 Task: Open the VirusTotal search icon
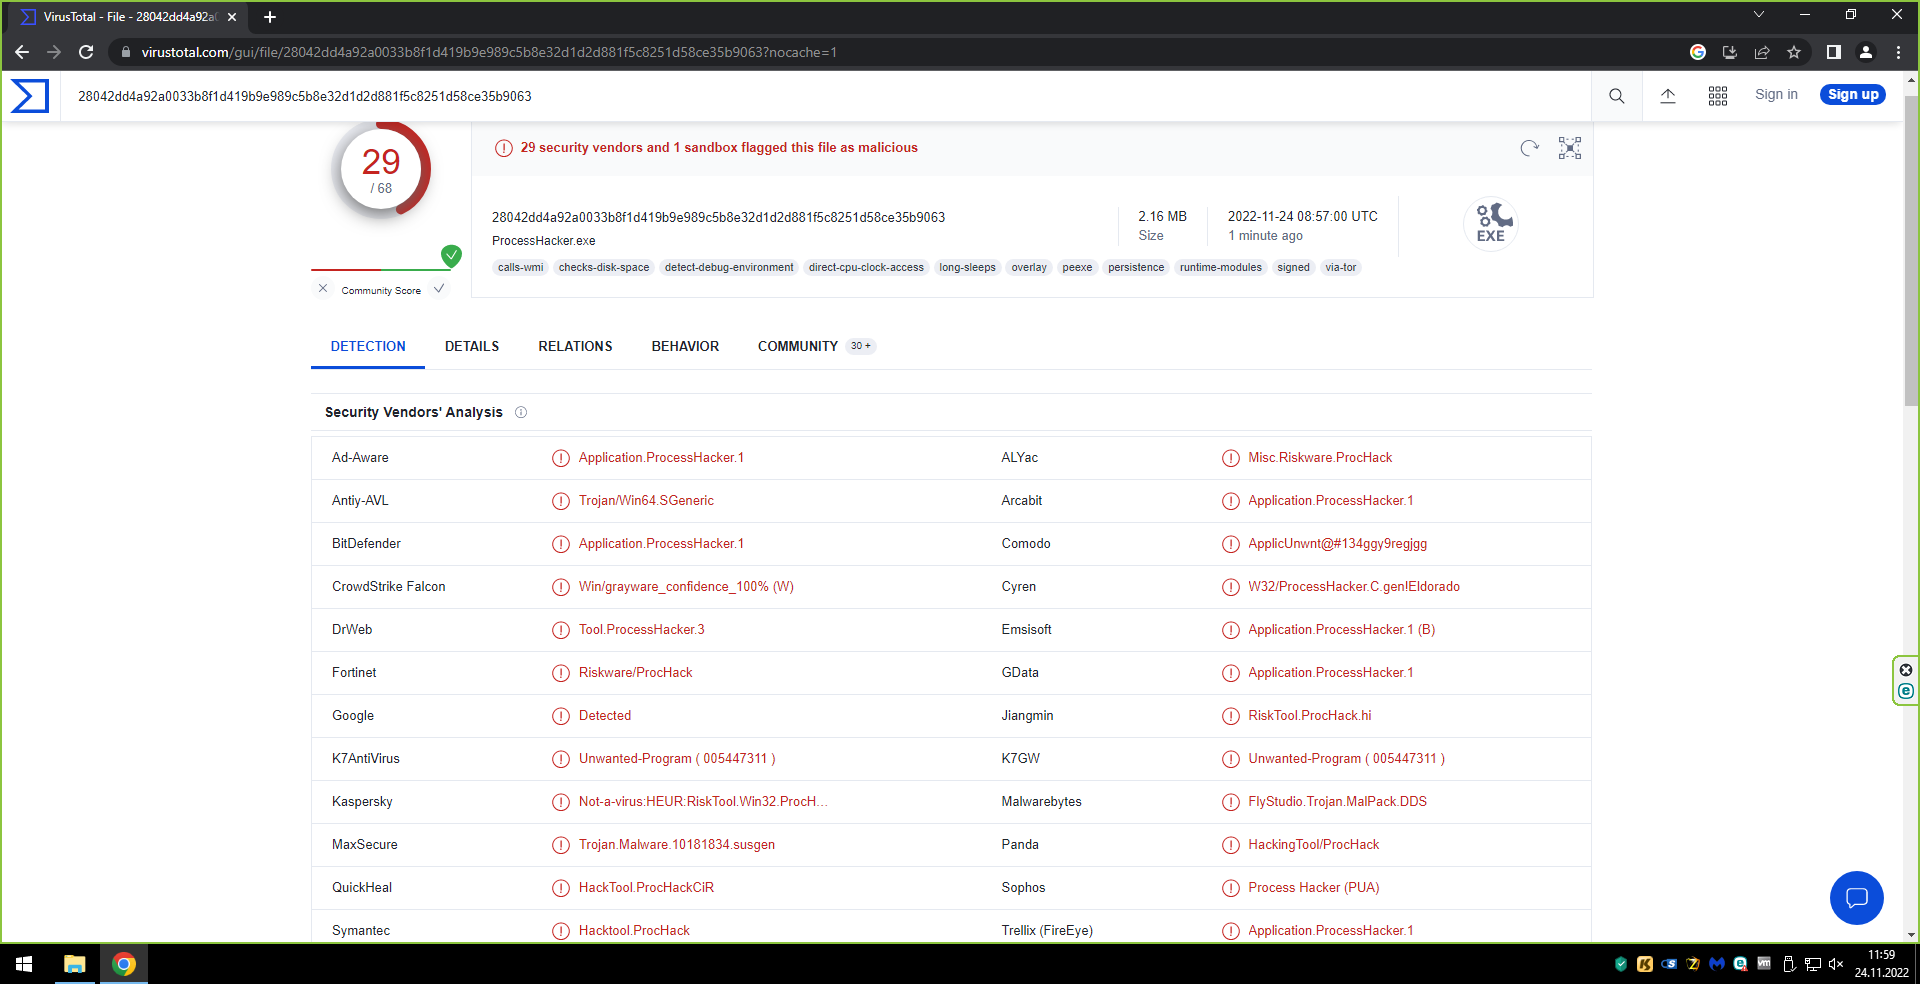tap(1617, 96)
